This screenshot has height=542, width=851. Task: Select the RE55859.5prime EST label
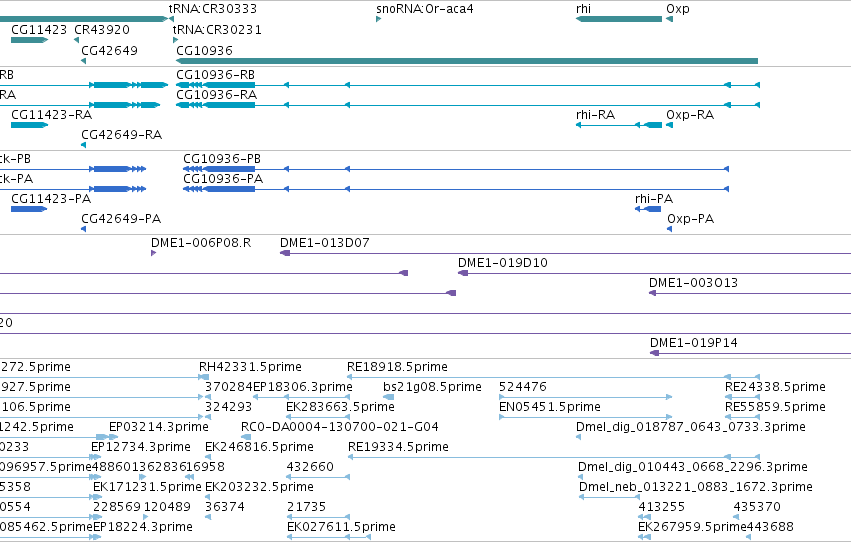[x=775, y=407]
